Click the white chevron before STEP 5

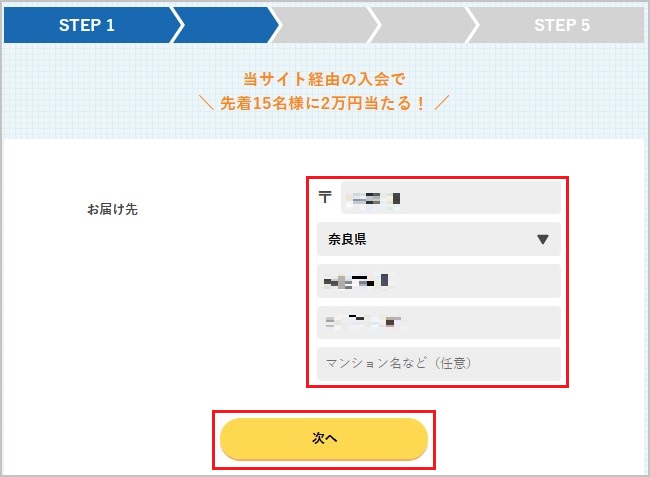pos(473,25)
